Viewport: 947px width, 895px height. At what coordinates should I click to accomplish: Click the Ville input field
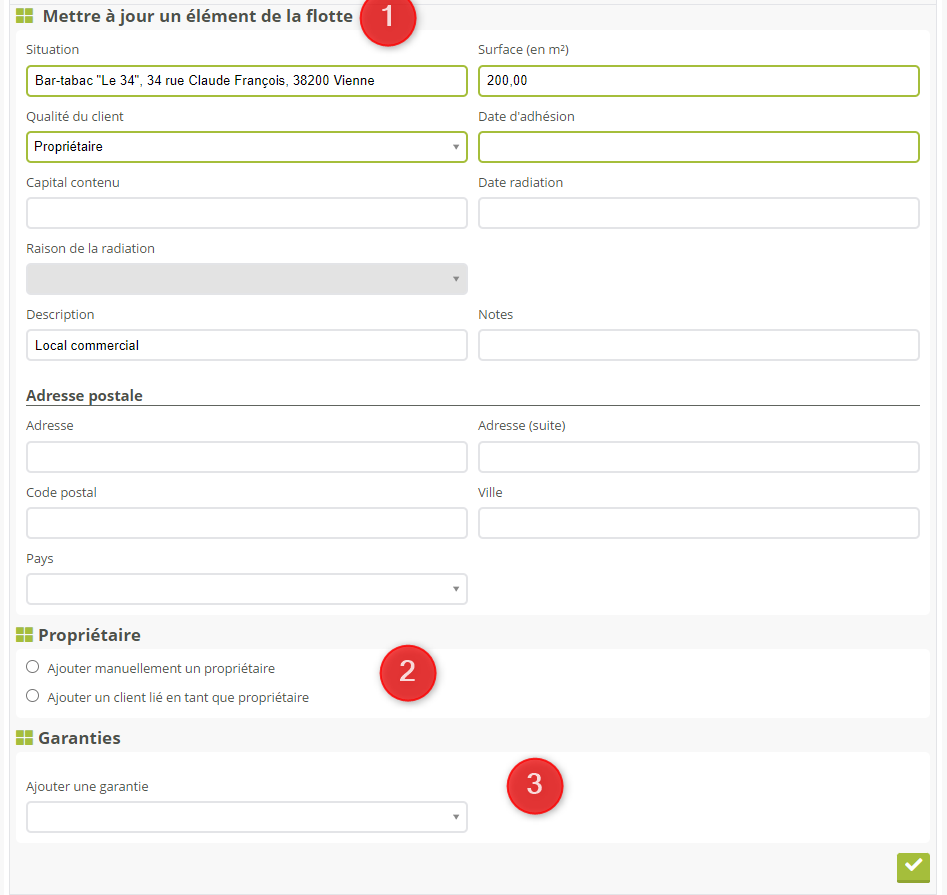pos(698,523)
